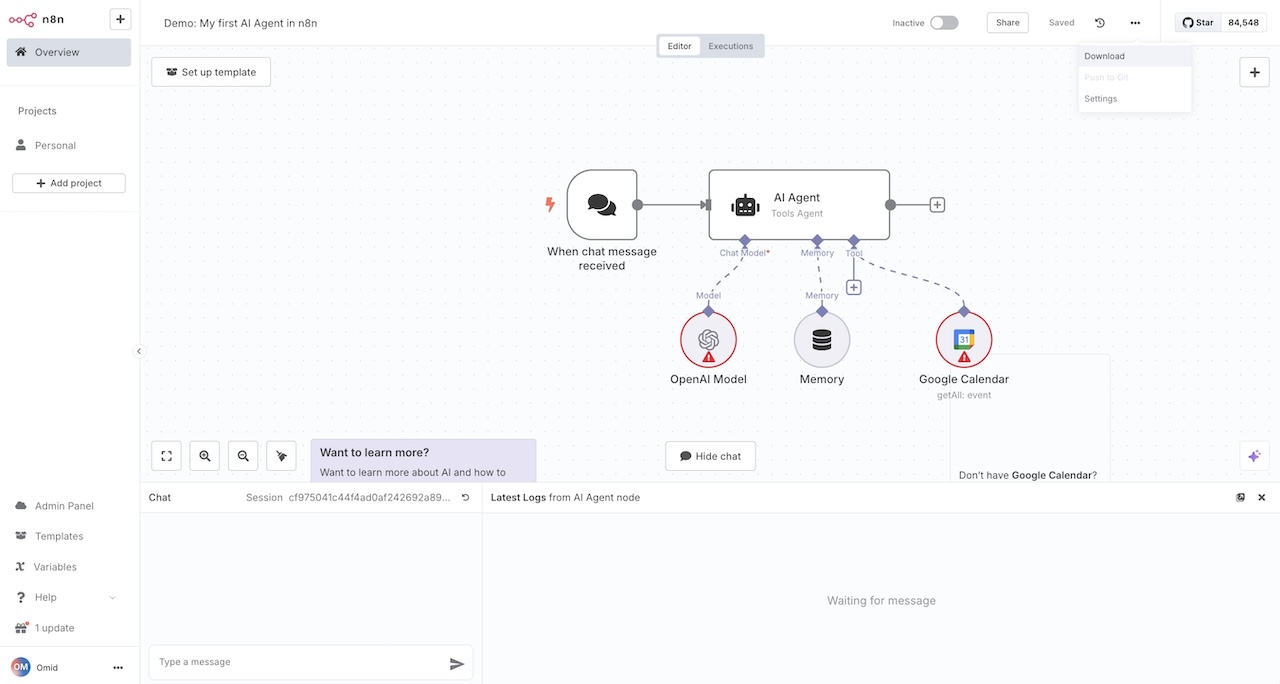1280x684 pixels.
Task: Collapse the left sidebar
Action: click(x=140, y=351)
